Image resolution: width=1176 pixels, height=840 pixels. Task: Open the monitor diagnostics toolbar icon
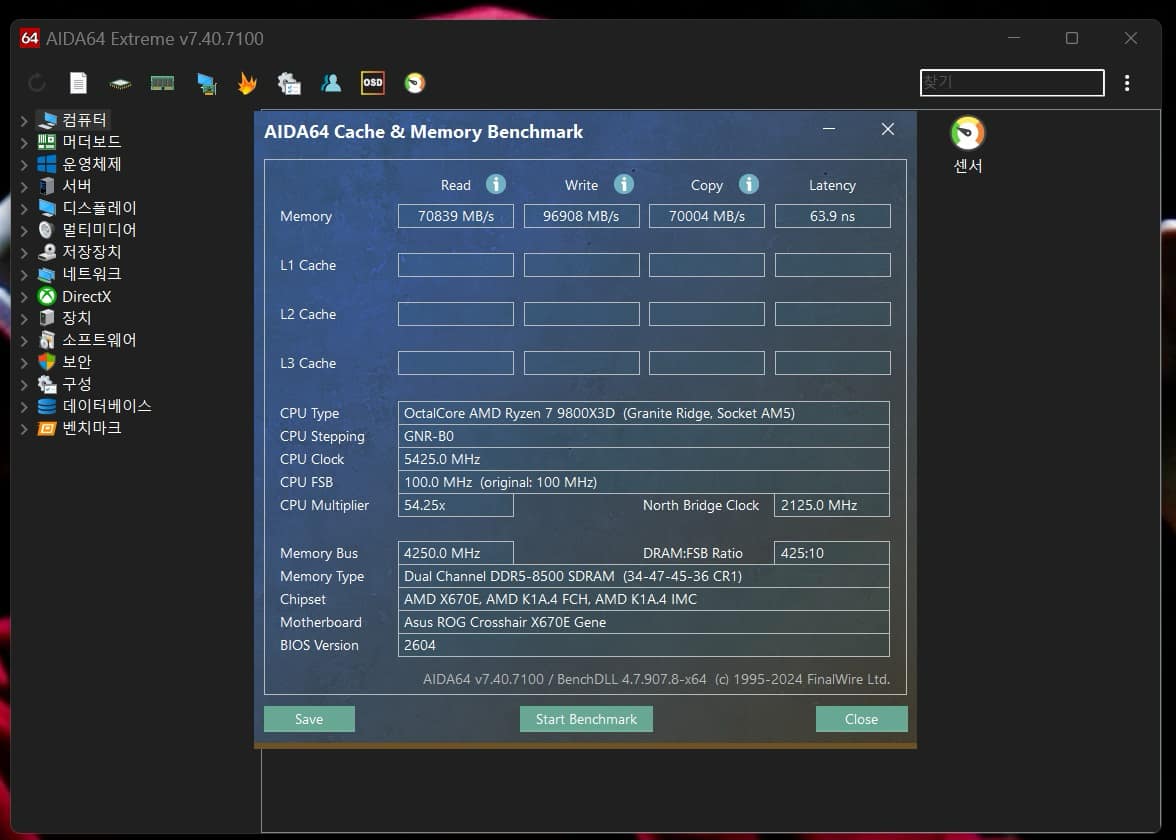click(206, 83)
